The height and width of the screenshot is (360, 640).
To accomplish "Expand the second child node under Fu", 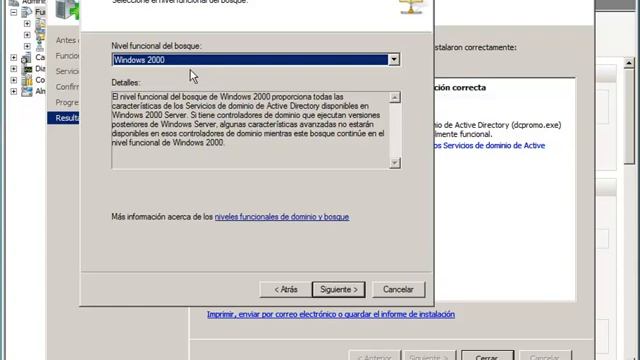I will tap(27, 35).
